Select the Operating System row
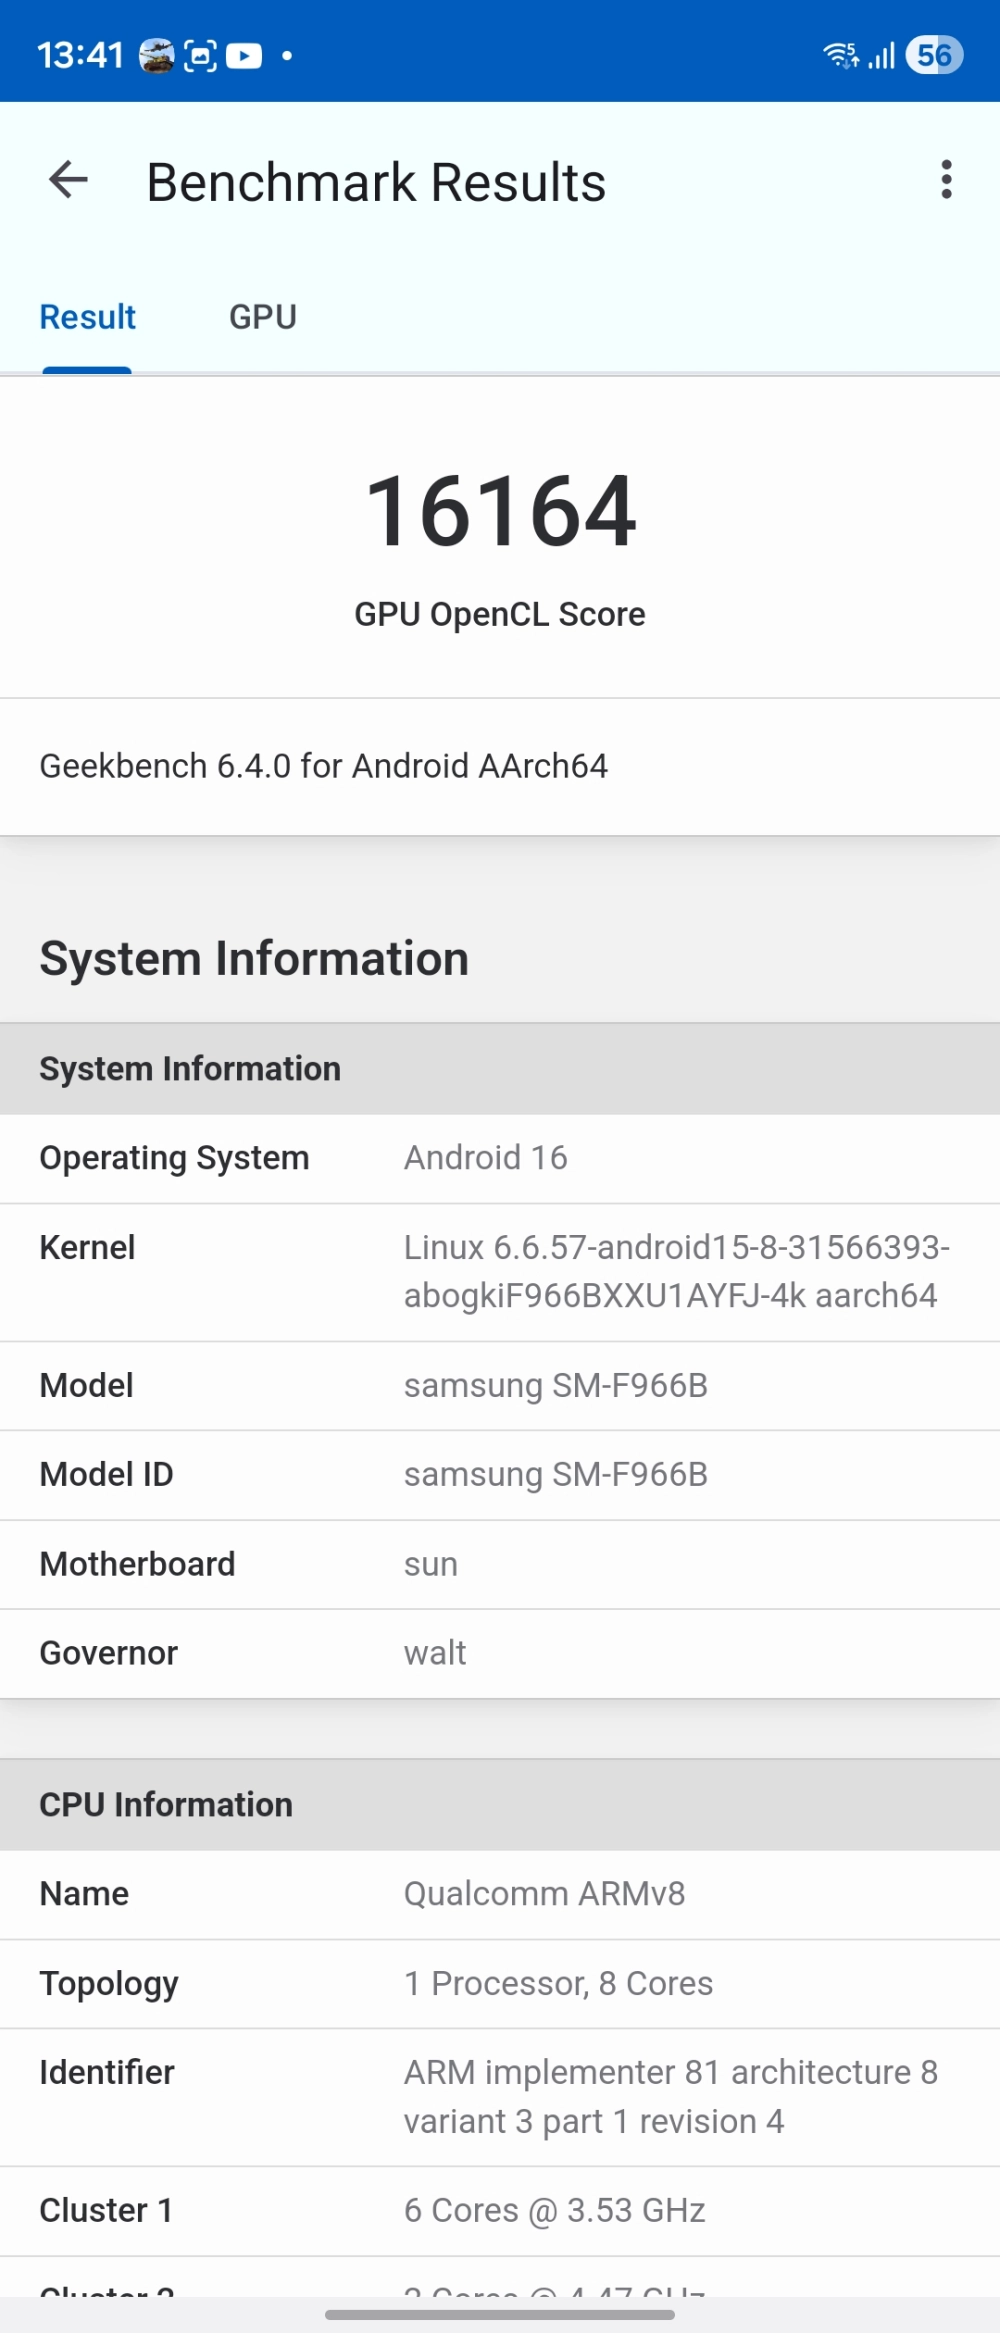Screen dimensions: 1000x2333 coord(500,1158)
